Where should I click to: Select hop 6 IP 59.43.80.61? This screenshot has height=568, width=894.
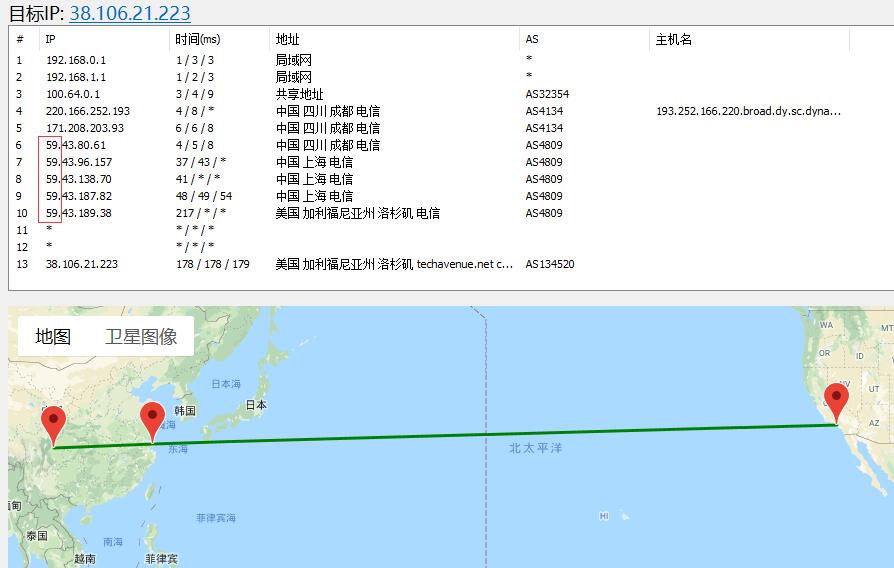coord(76,145)
